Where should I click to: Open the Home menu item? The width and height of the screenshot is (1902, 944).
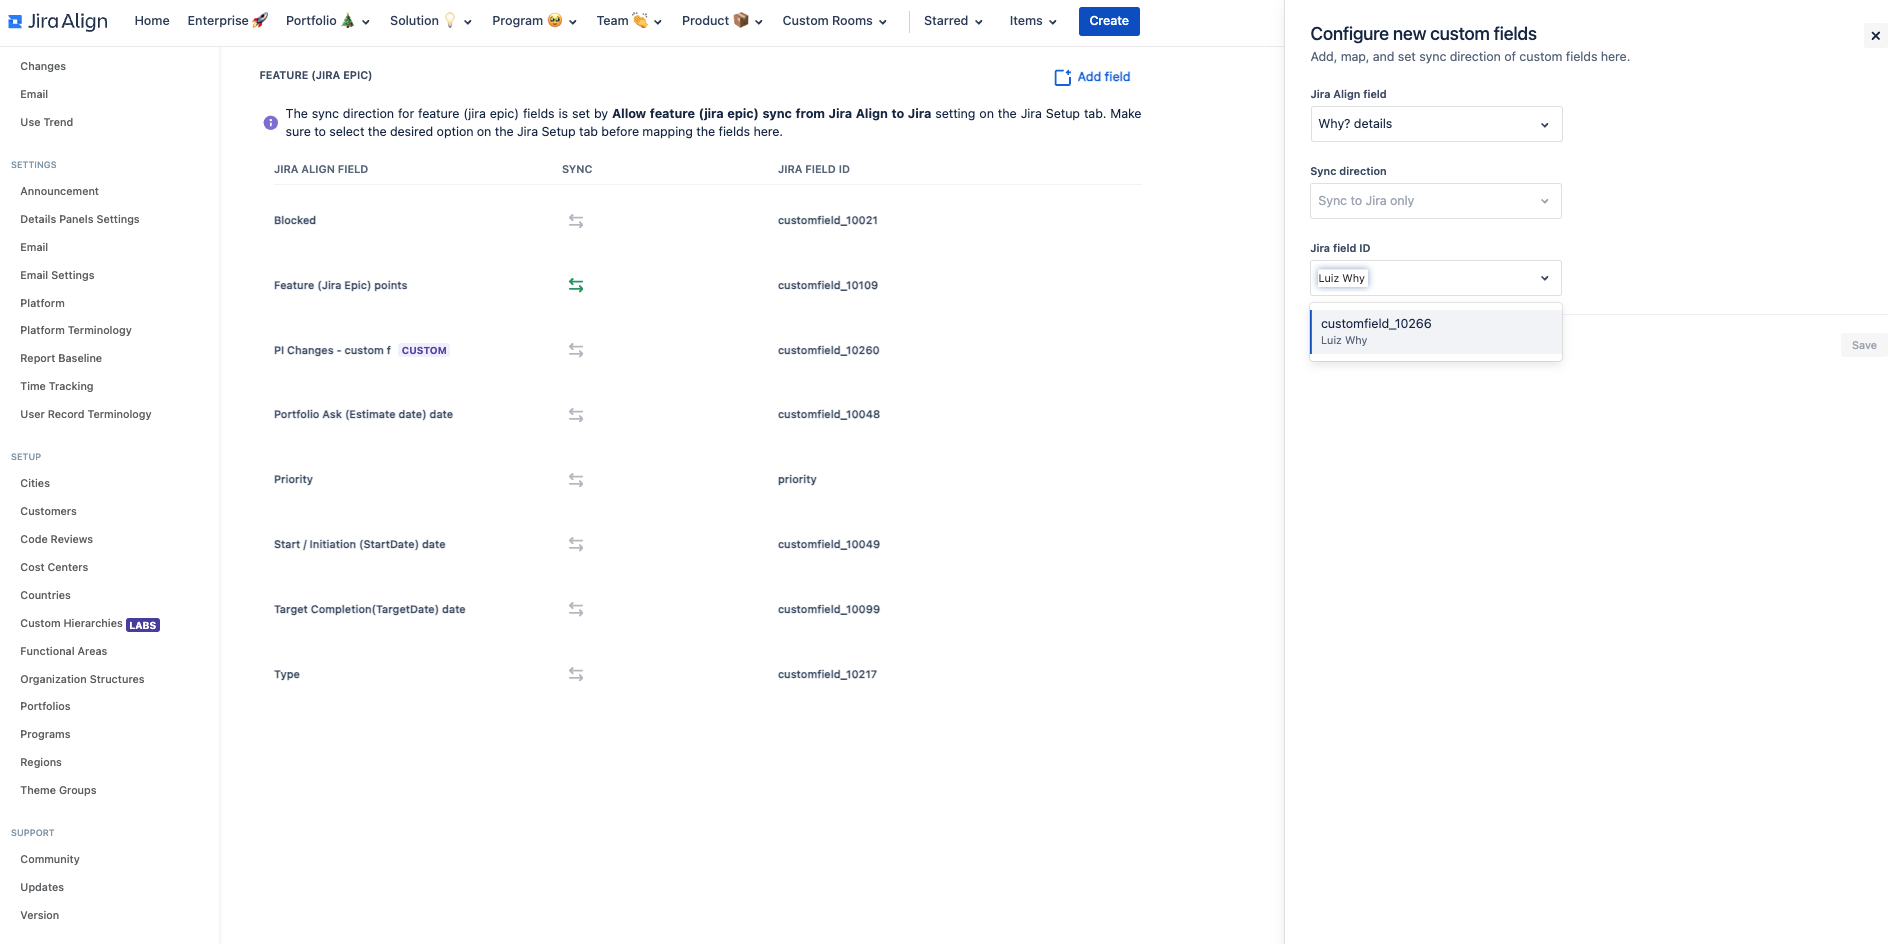(152, 21)
